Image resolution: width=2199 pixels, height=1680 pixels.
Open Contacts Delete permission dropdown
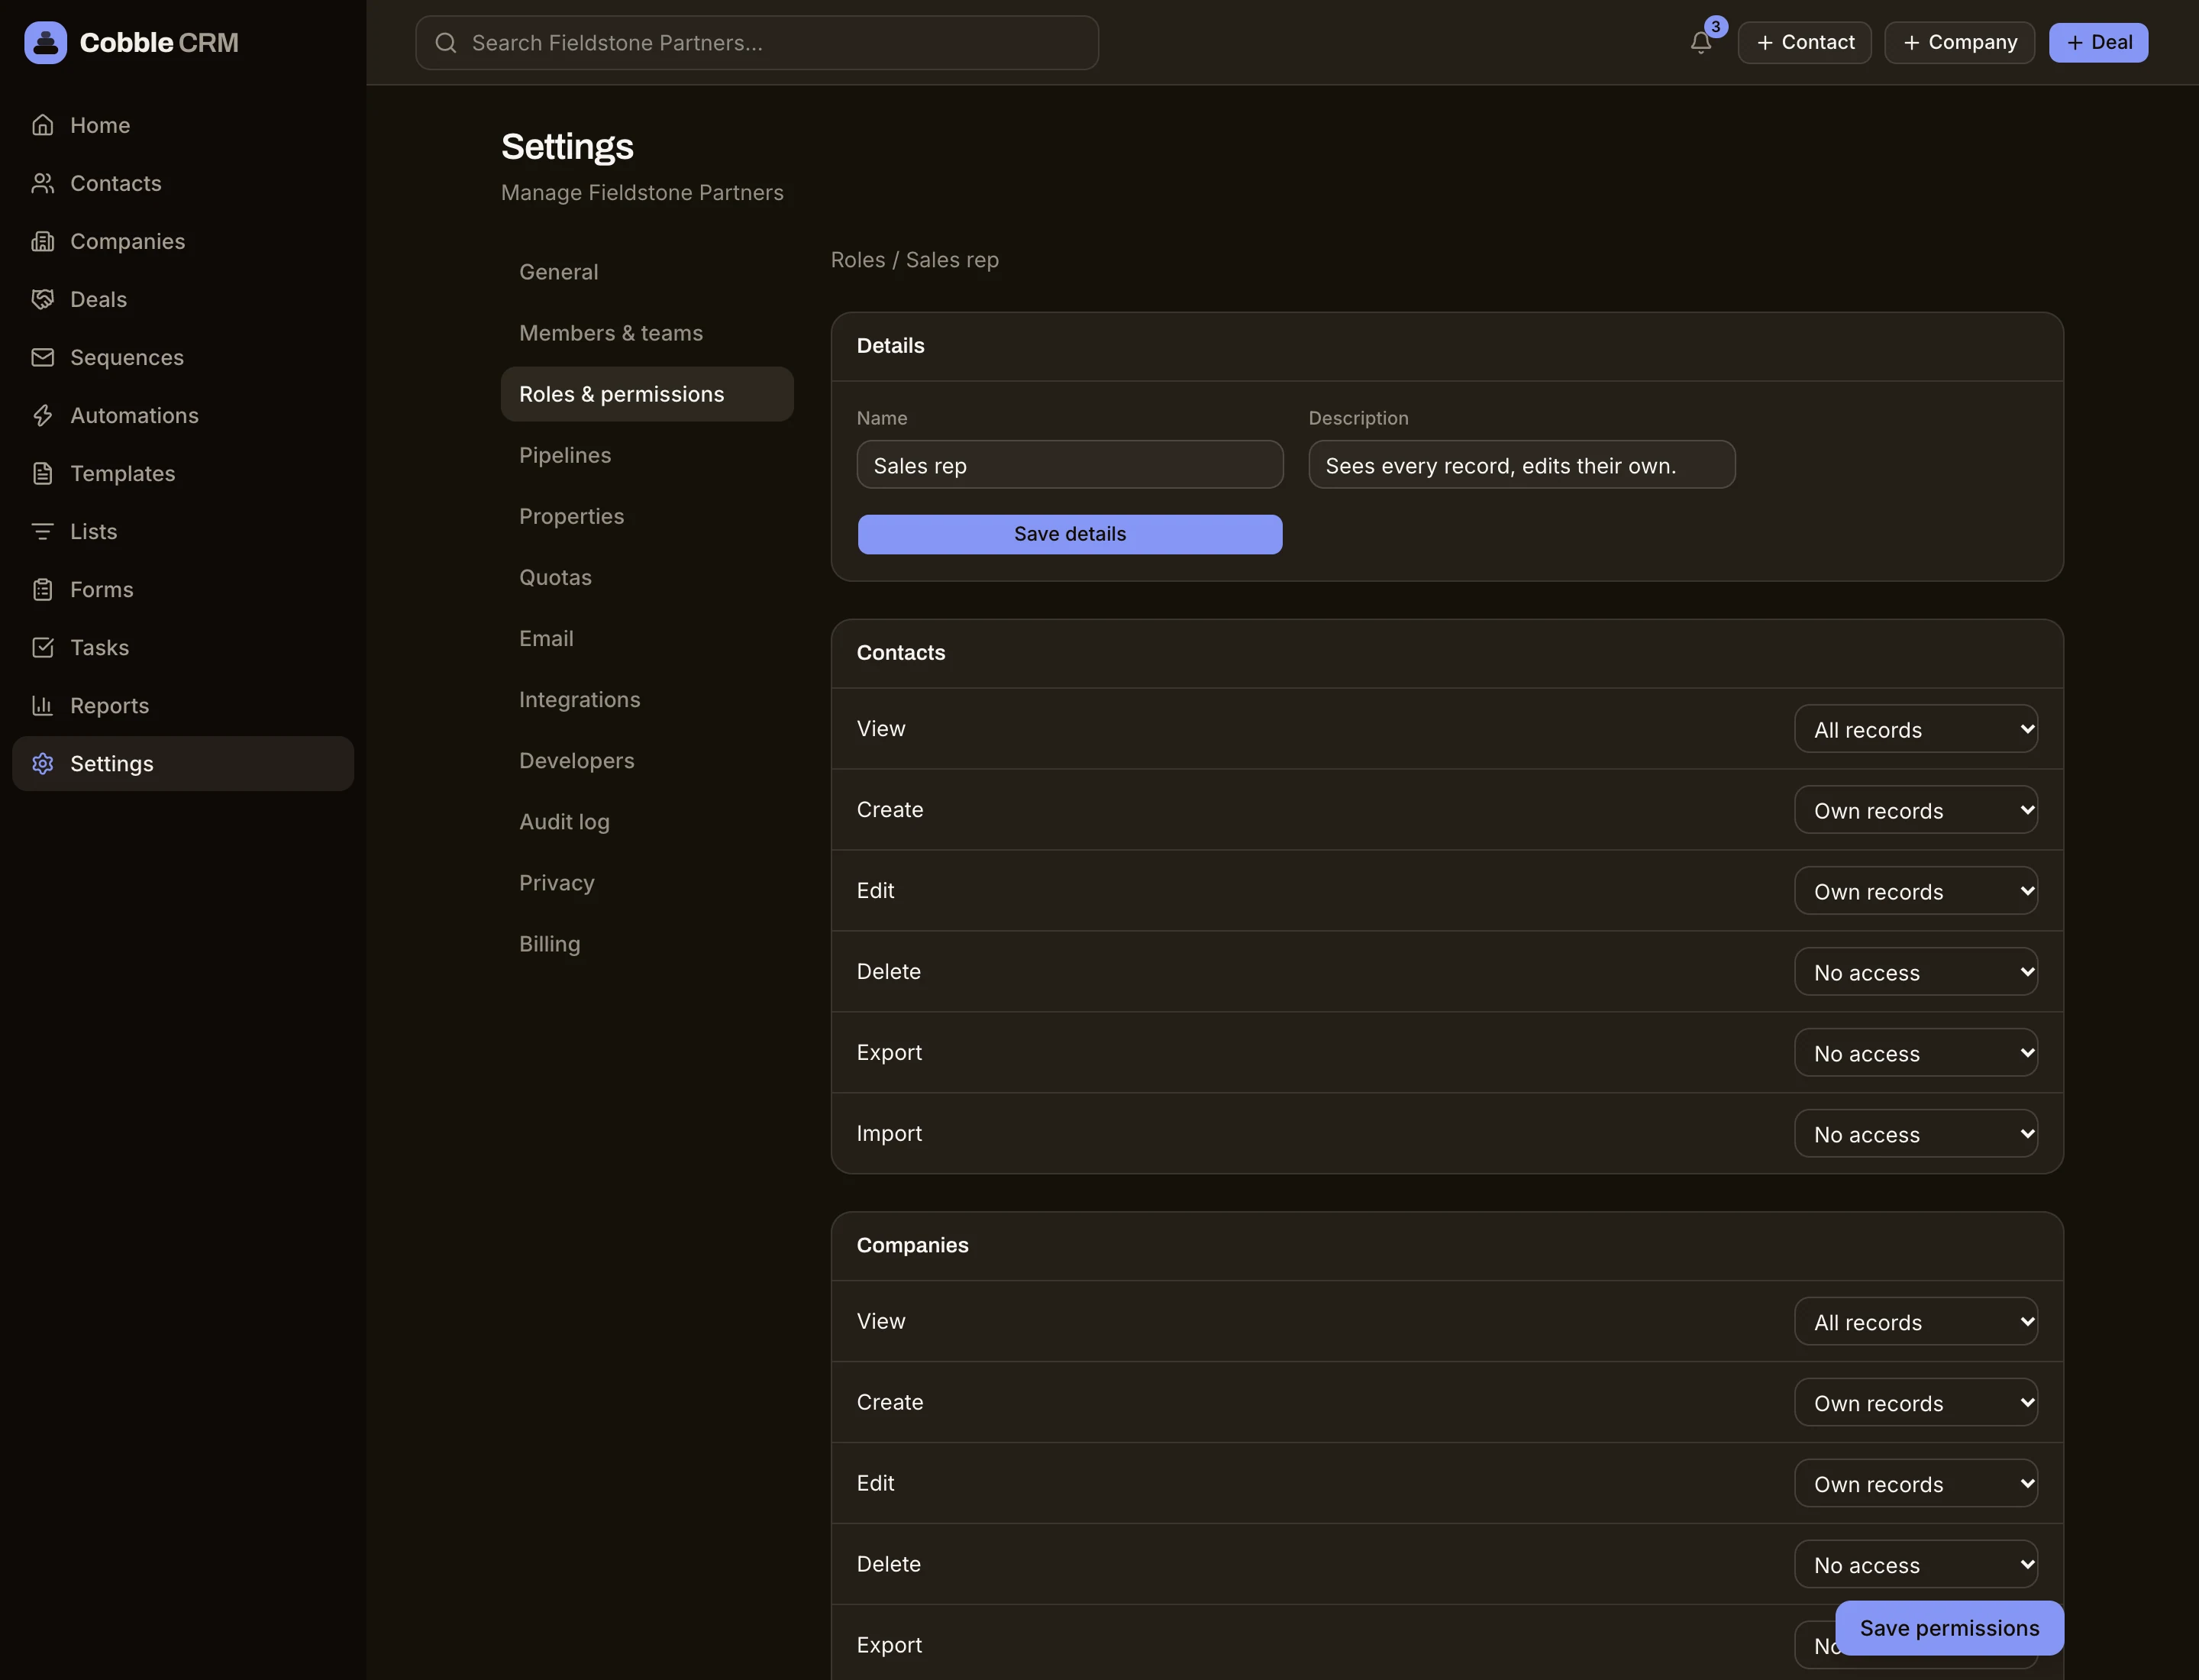pos(1915,972)
